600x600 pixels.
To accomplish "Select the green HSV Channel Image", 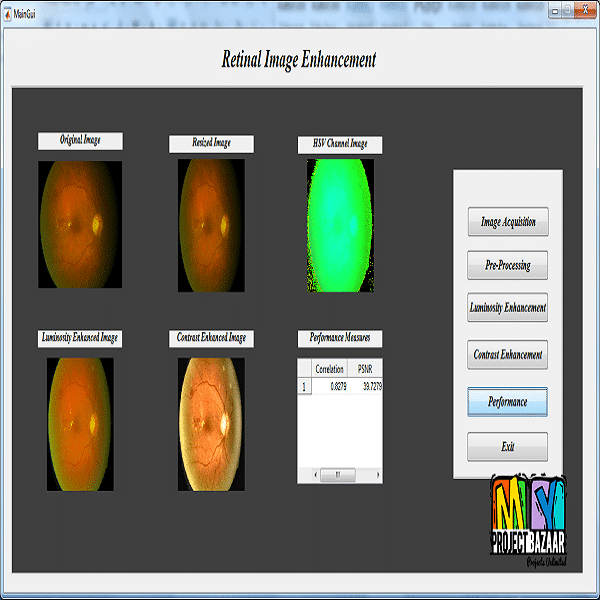I will pos(339,225).
